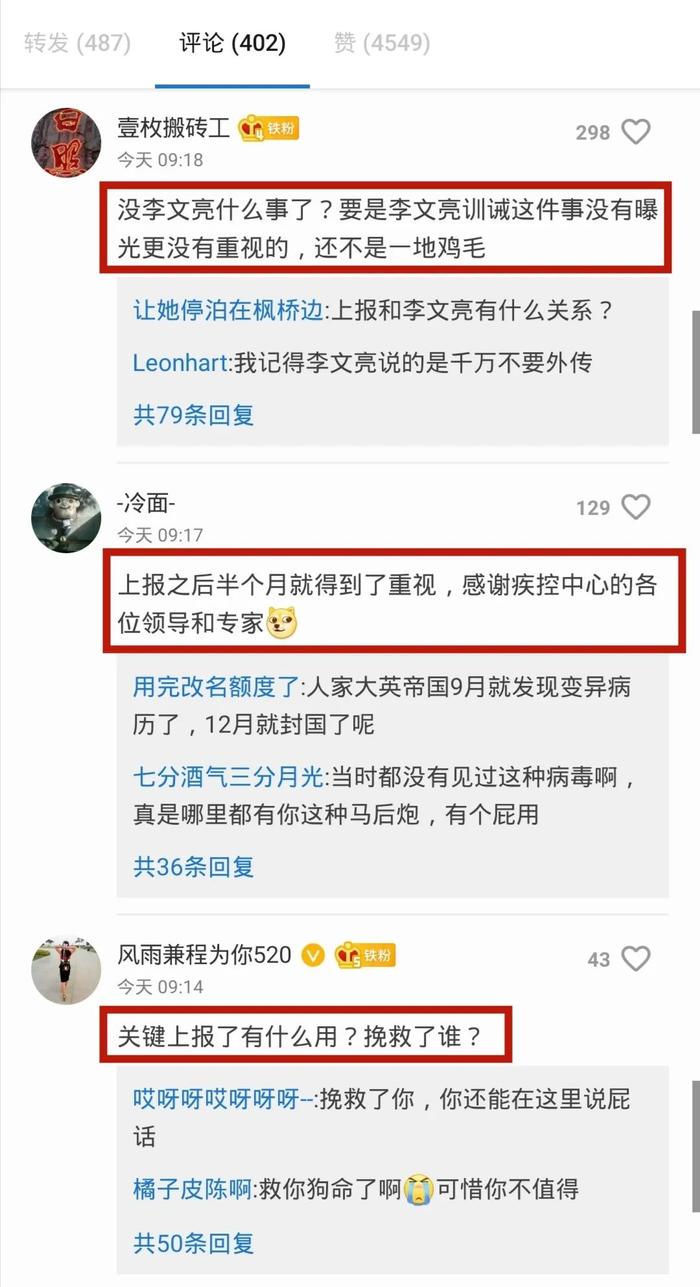Viewport: 700px width, 1287px height.
Task: Expand 共36条回复 replies
Action: tap(193, 867)
